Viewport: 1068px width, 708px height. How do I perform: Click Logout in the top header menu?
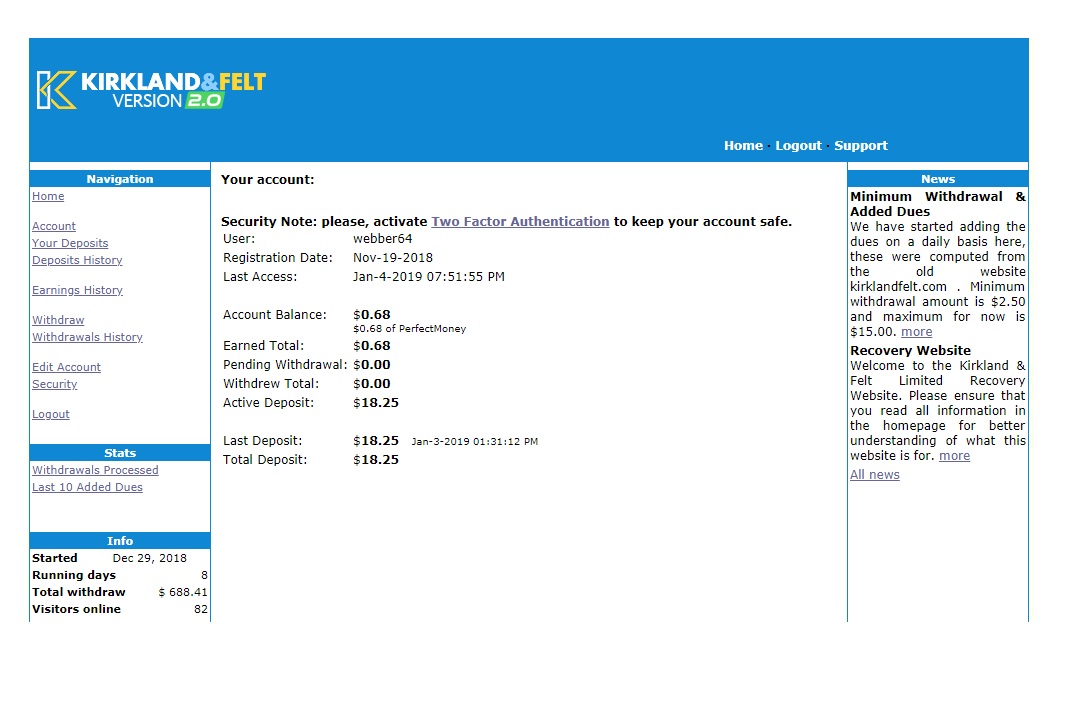pyautogui.click(x=798, y=146)
